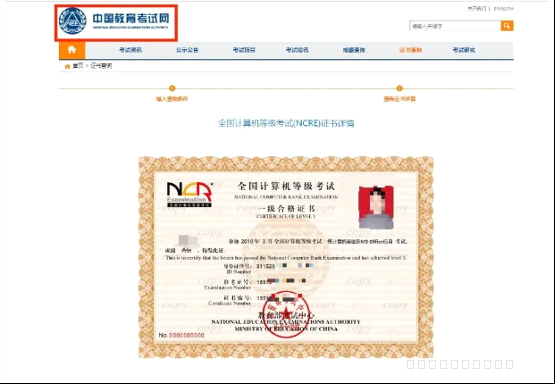
Task: Open the 成绩查询 navigation menu item
Action: pos(354,50)
